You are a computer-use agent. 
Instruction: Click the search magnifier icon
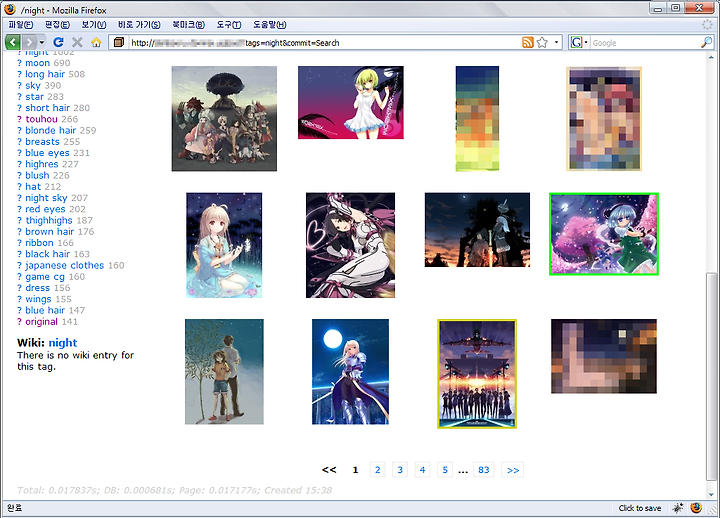click(x=706, y=43)
